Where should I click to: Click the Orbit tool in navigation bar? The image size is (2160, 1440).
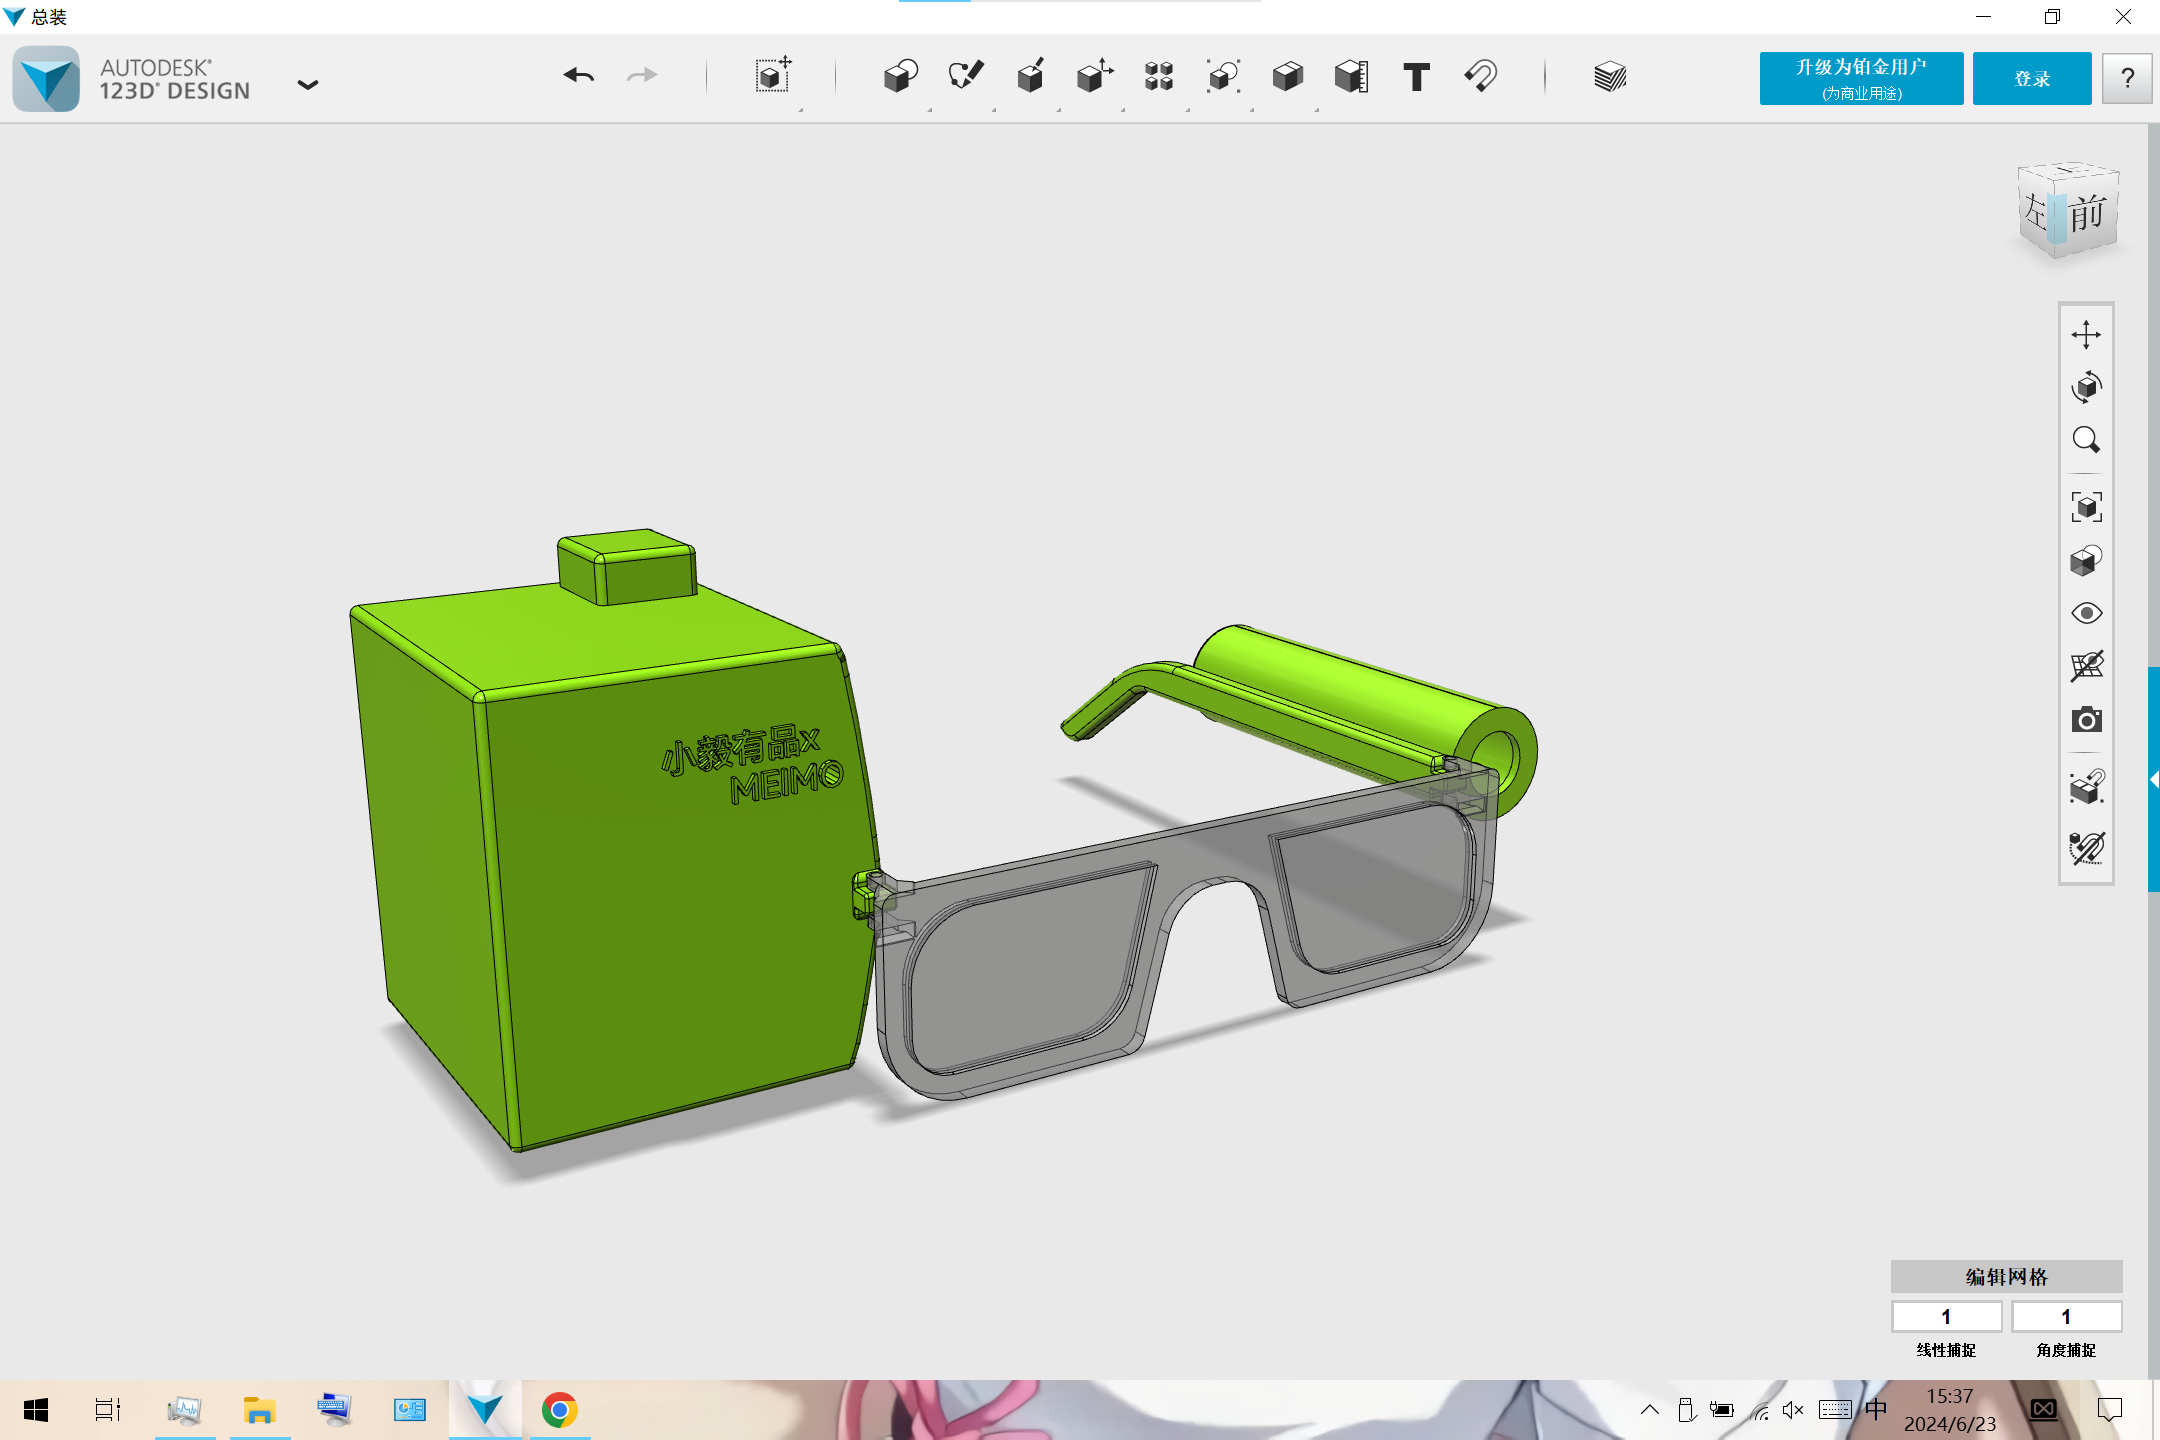coord(2086,387)
